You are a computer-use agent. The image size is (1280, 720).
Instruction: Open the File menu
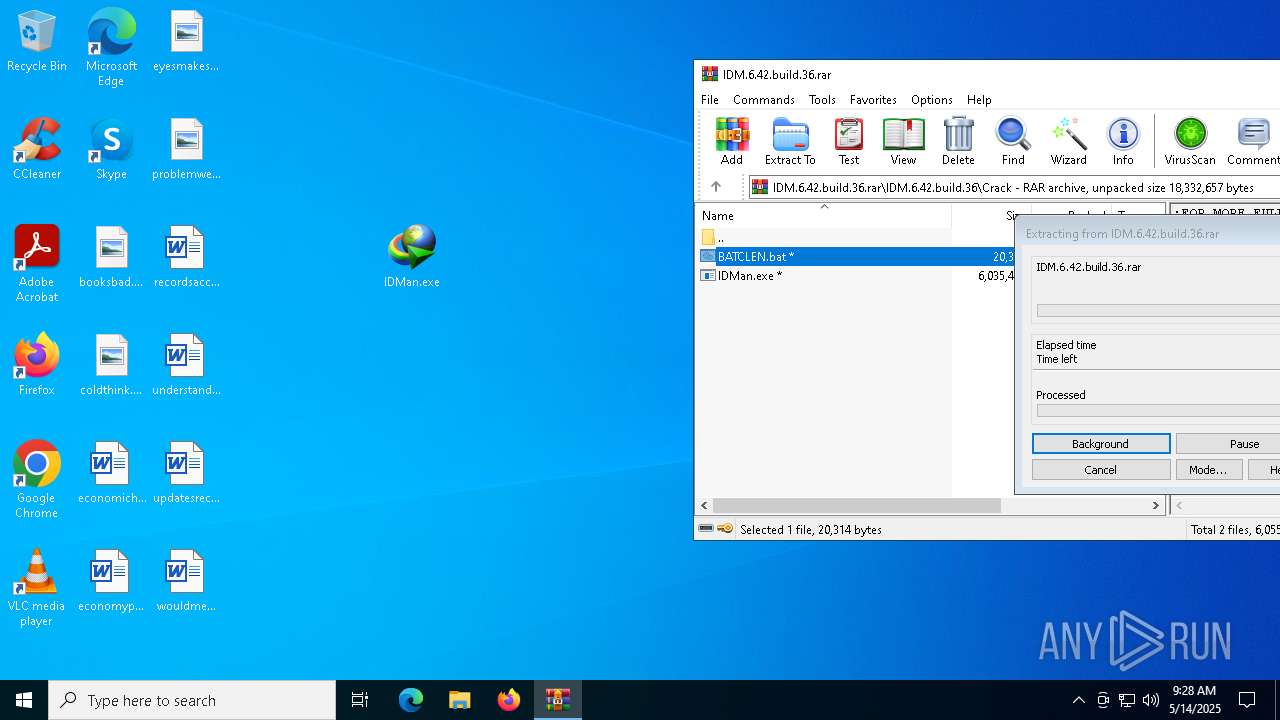click(x=710, y=100)
